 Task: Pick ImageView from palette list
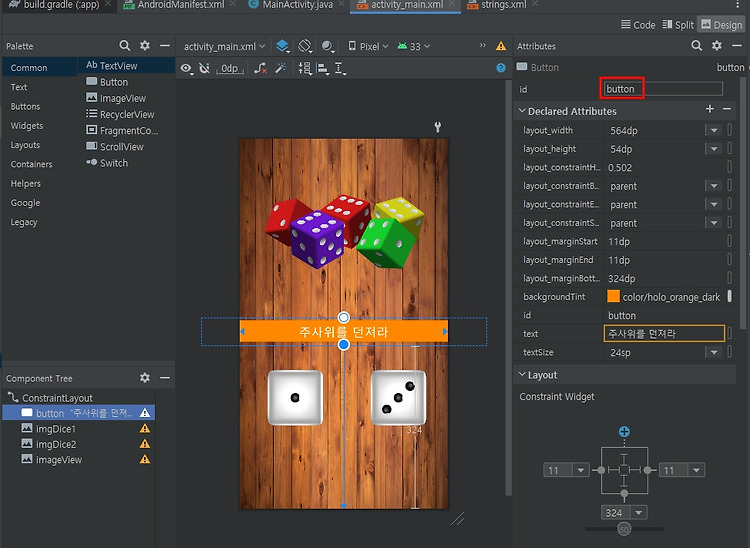pos(116,98)
